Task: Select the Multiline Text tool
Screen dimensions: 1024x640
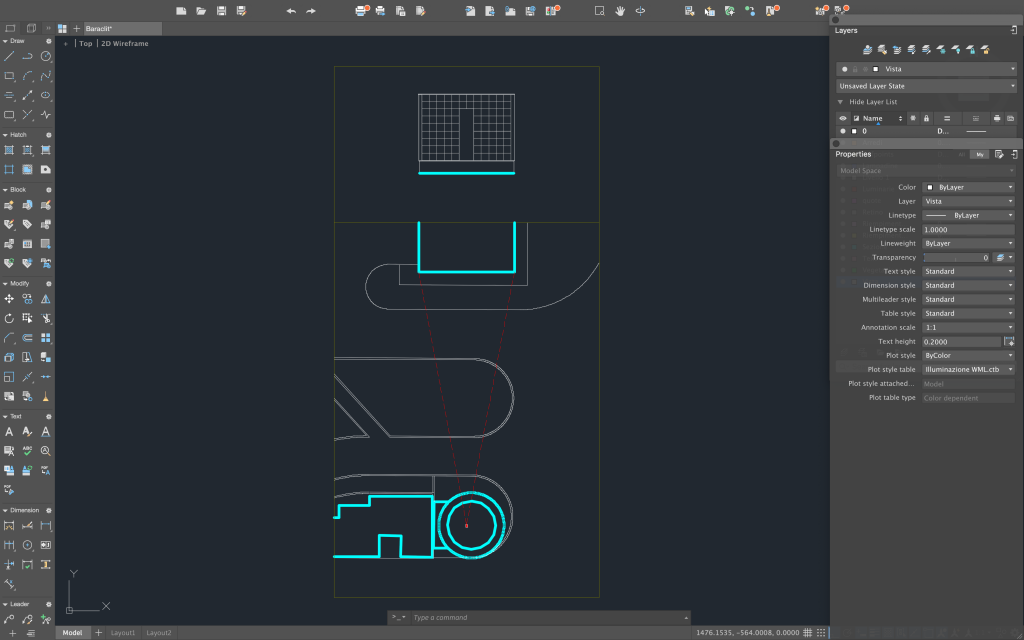Action: point(9,432)
